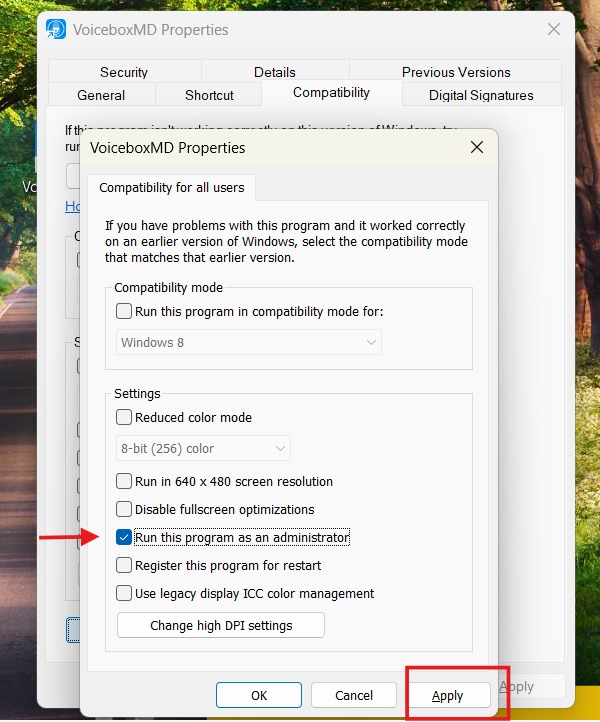Open the Previous Versions tab
This screenshot has width=600, height=722.
(456, 72)
